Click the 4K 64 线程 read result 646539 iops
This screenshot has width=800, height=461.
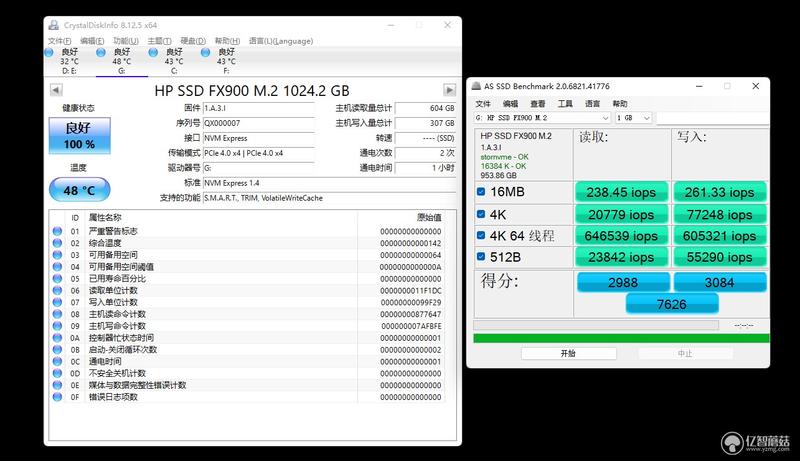click(621, 236)
